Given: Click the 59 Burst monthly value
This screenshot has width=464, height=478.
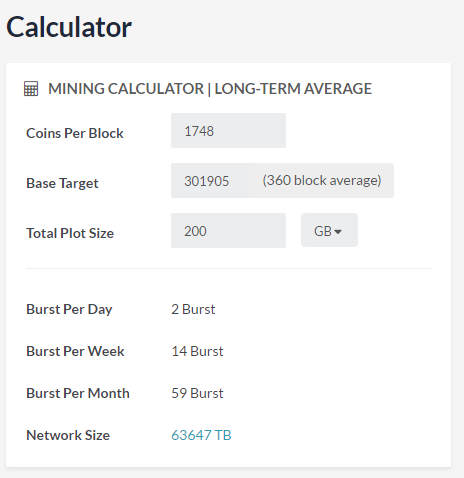Looking at the screenshot, I should (x=197, y=393).
